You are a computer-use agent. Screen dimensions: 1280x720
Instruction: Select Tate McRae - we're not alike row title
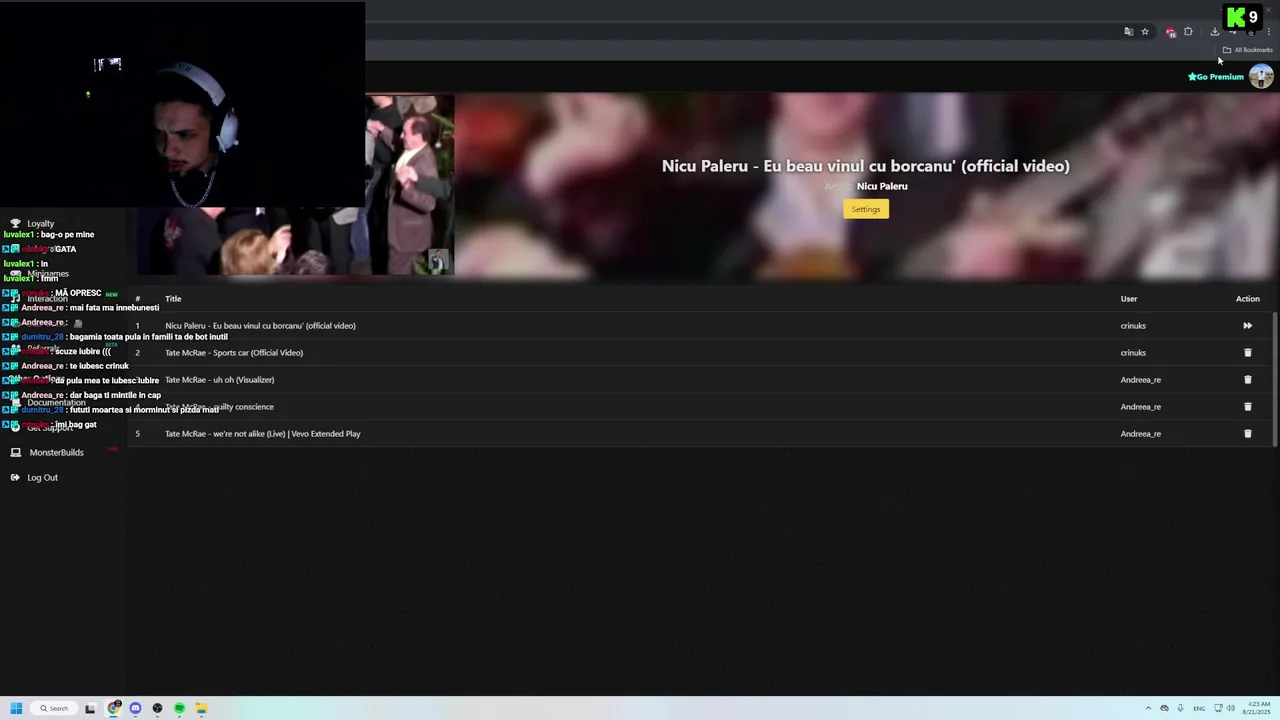click(263, 434)
